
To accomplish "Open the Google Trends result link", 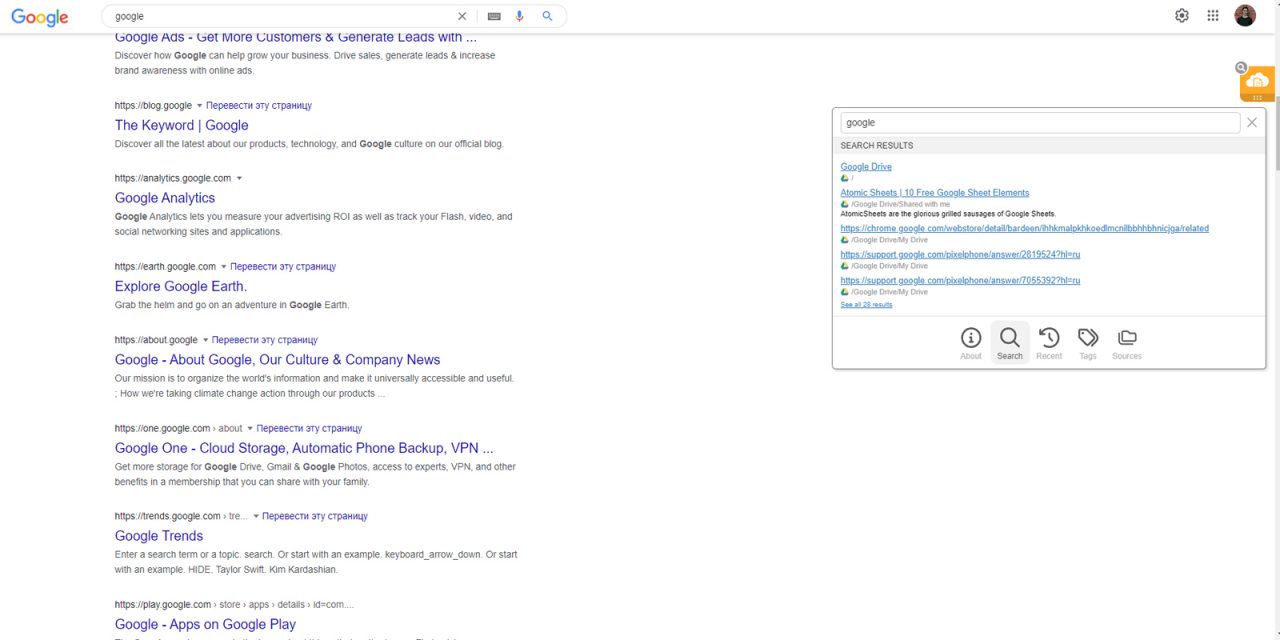I will (159, 536).
